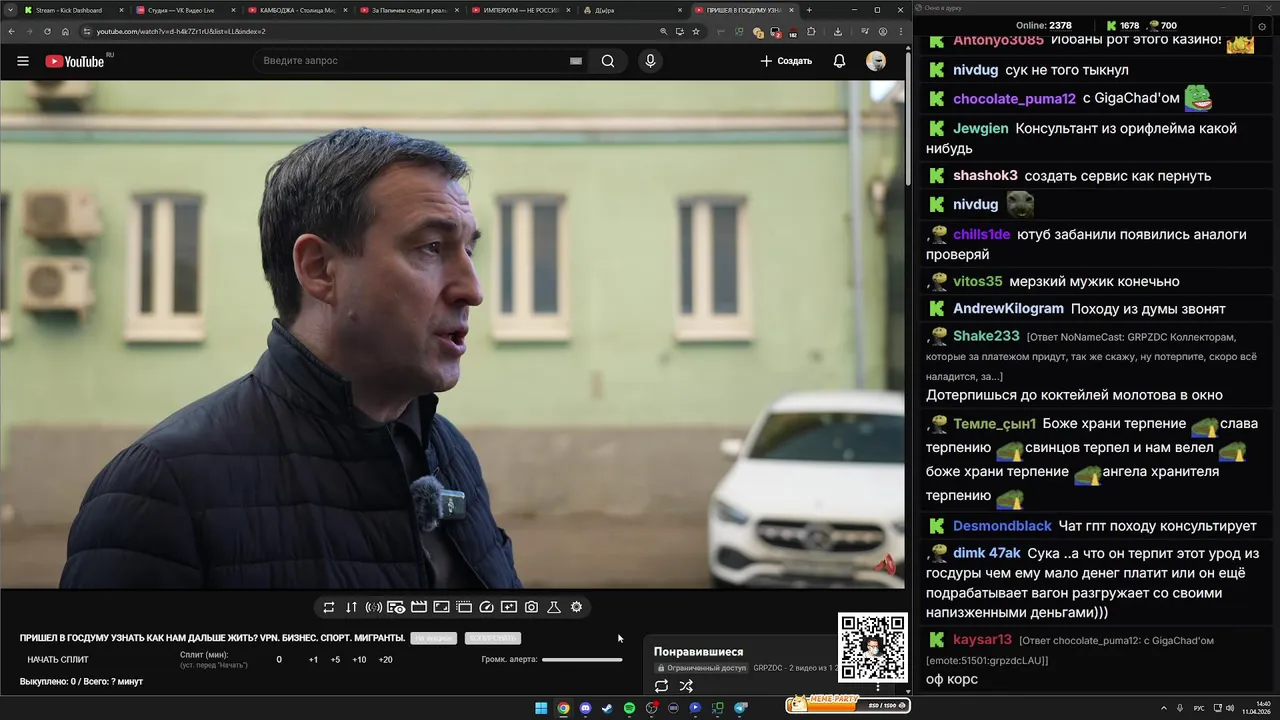This screenshot has width=1280, height=720.
Task: Open Steam from the taskbar
Action: tap(607, 708)
